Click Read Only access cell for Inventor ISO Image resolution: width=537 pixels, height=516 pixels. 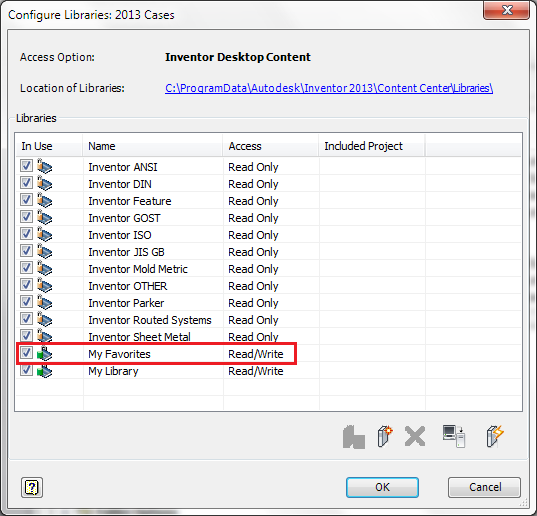click(x=253, y=235)
